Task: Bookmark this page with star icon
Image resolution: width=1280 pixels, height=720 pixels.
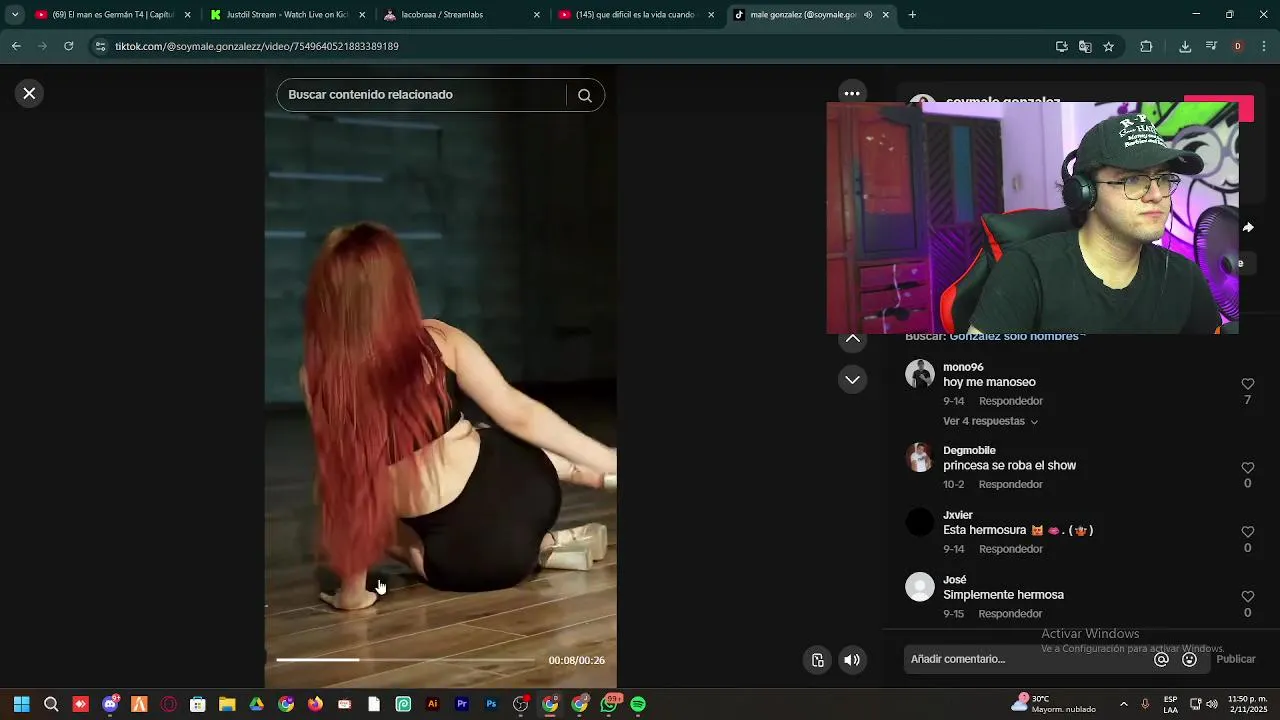Action: pyautogui.click(x=1109, y=46)
